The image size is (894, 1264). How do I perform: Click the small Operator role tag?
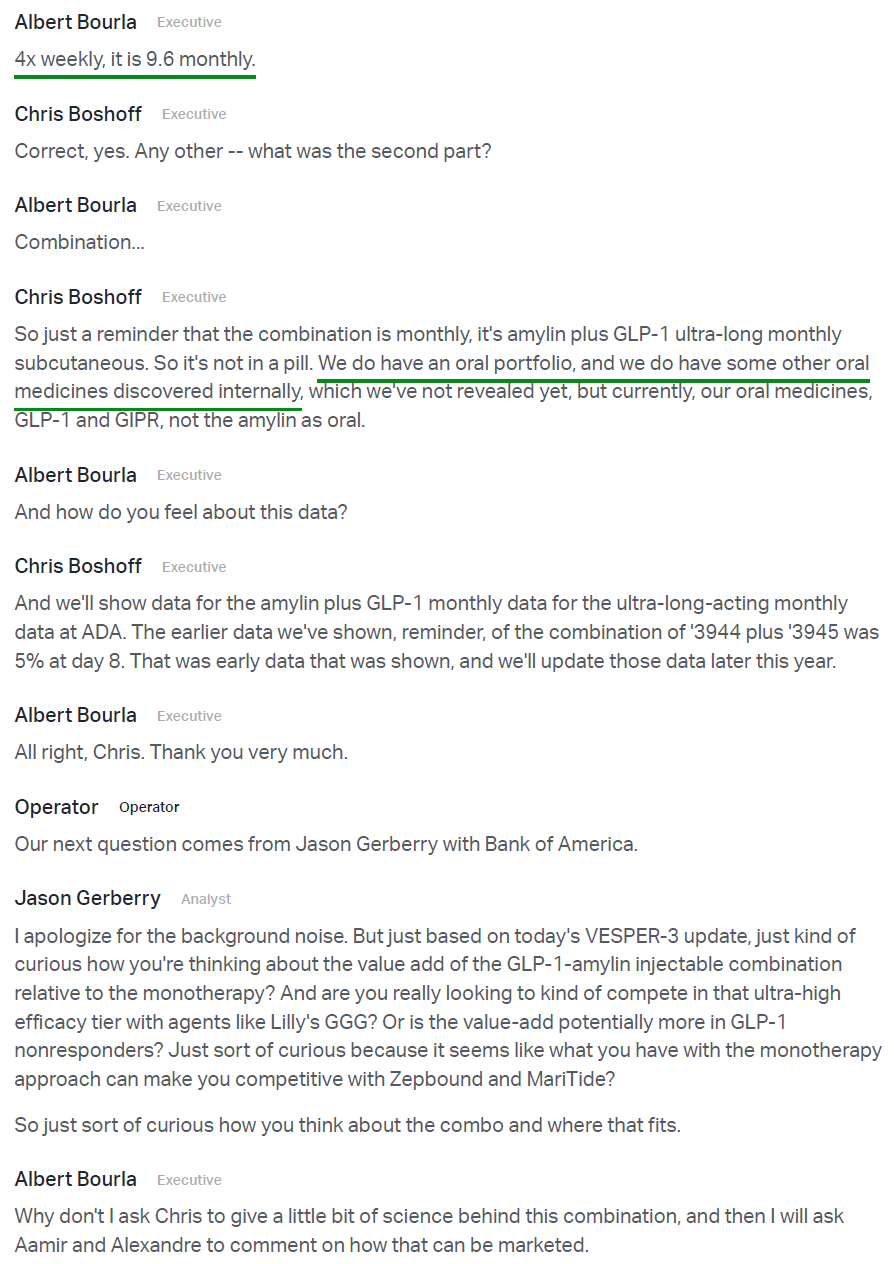click(149, 807)
